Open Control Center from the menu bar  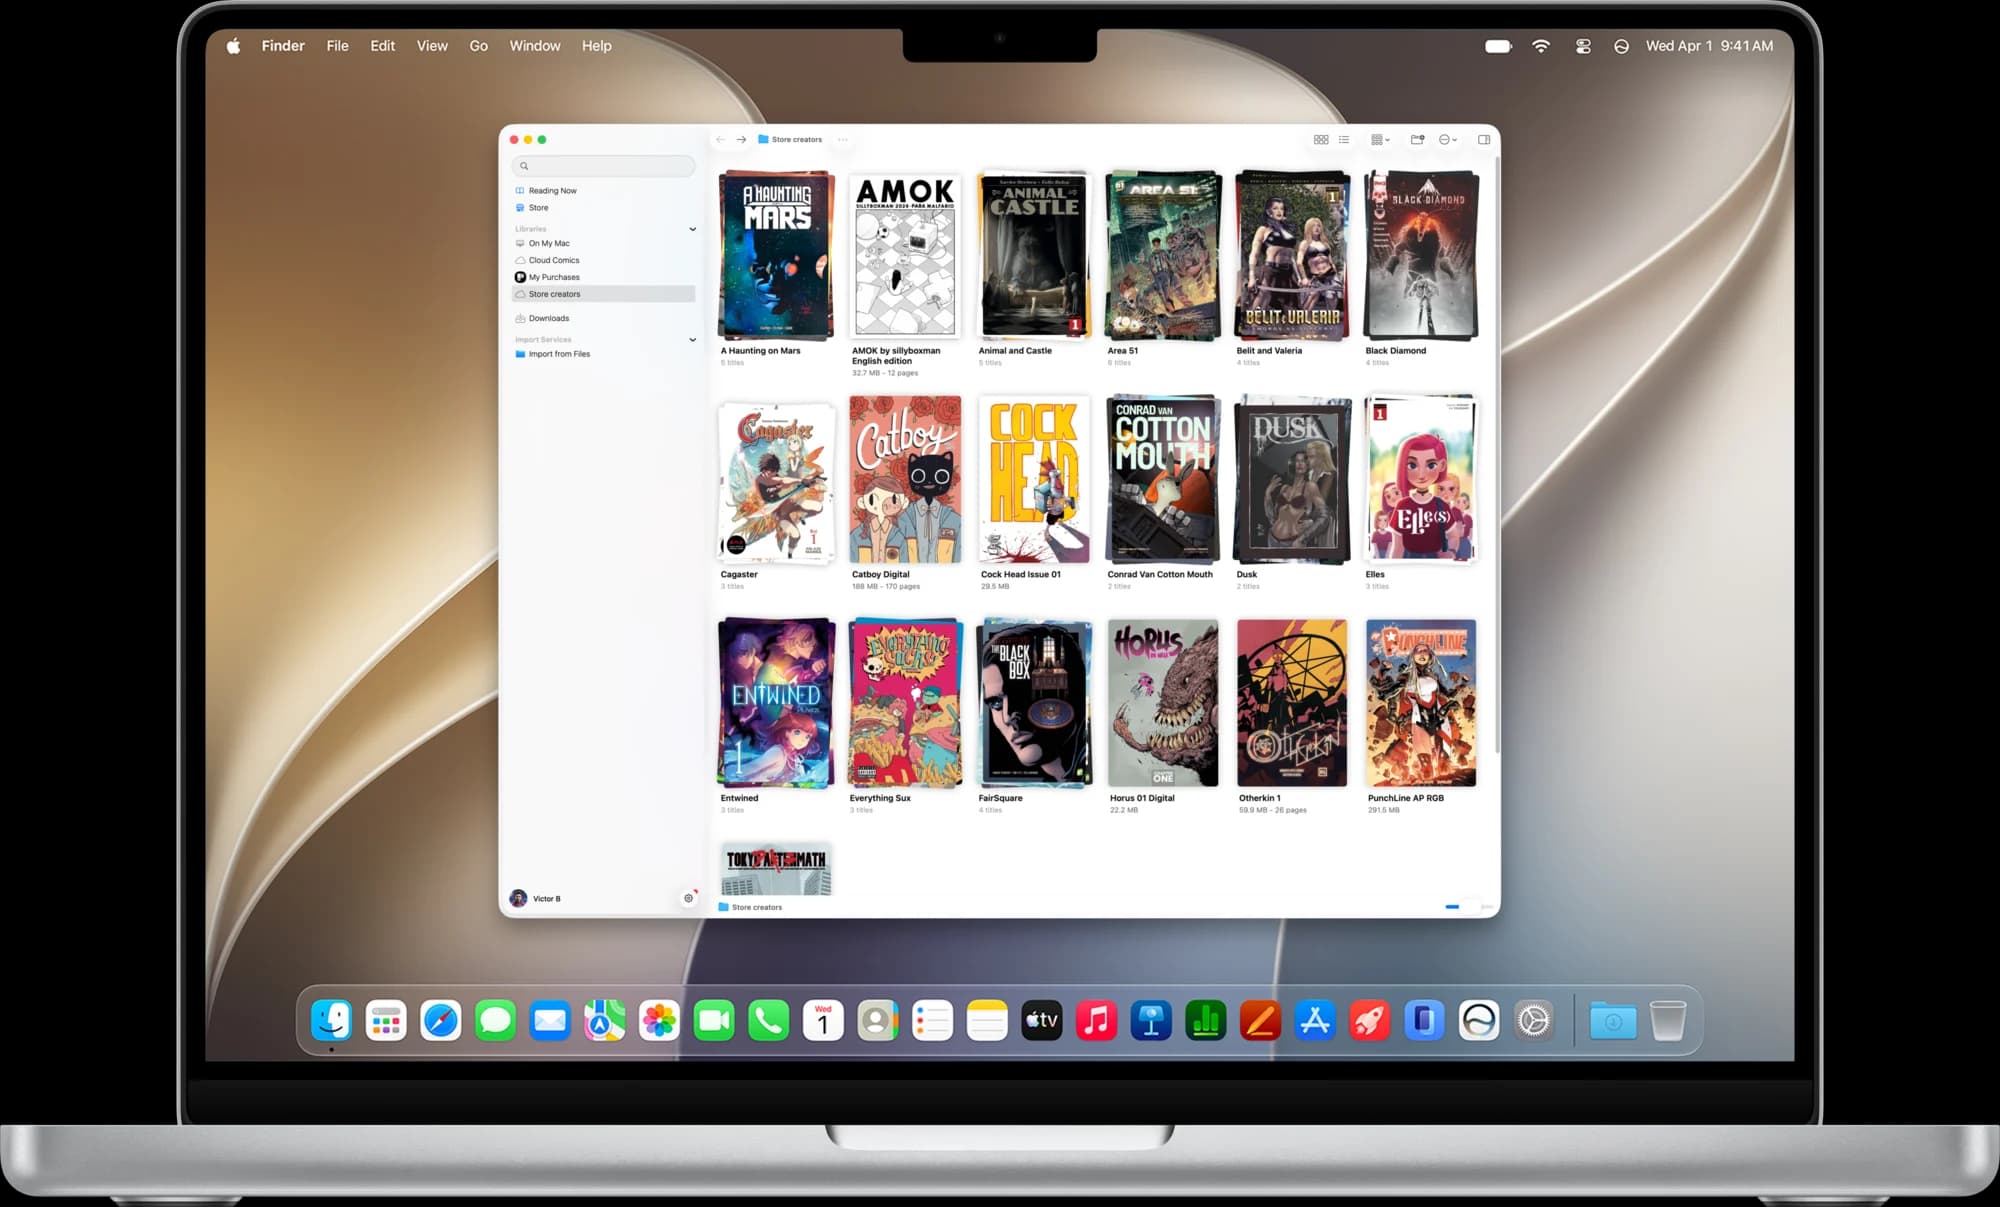(x=1583, y=46)
